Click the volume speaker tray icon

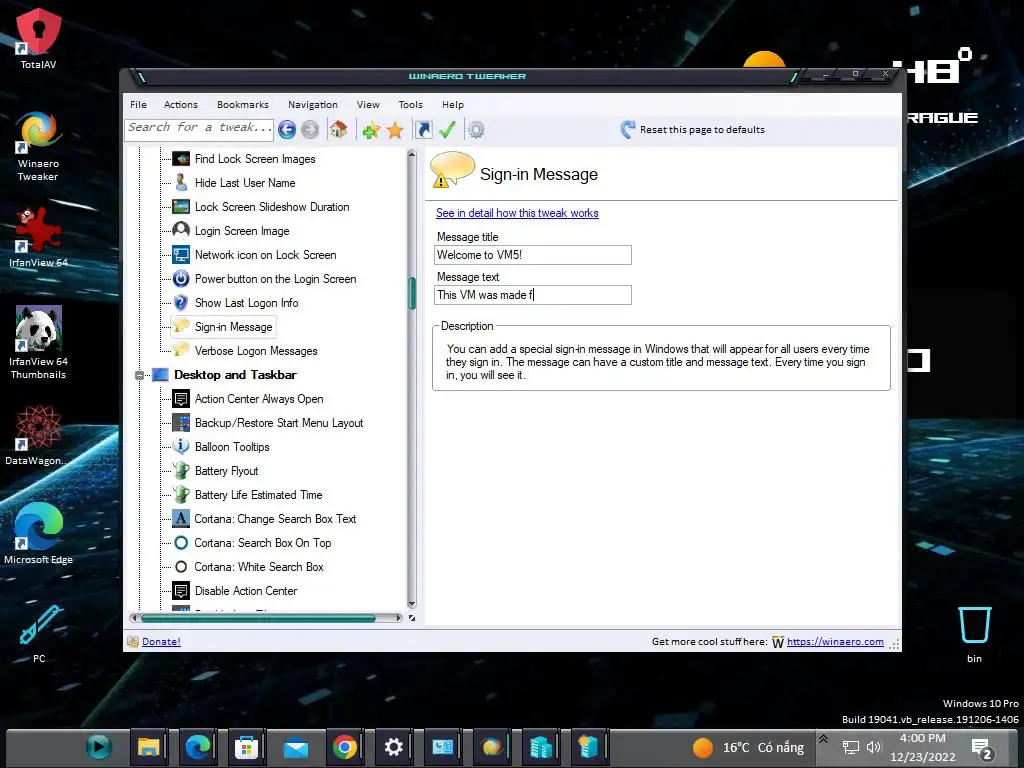[874, 747]
